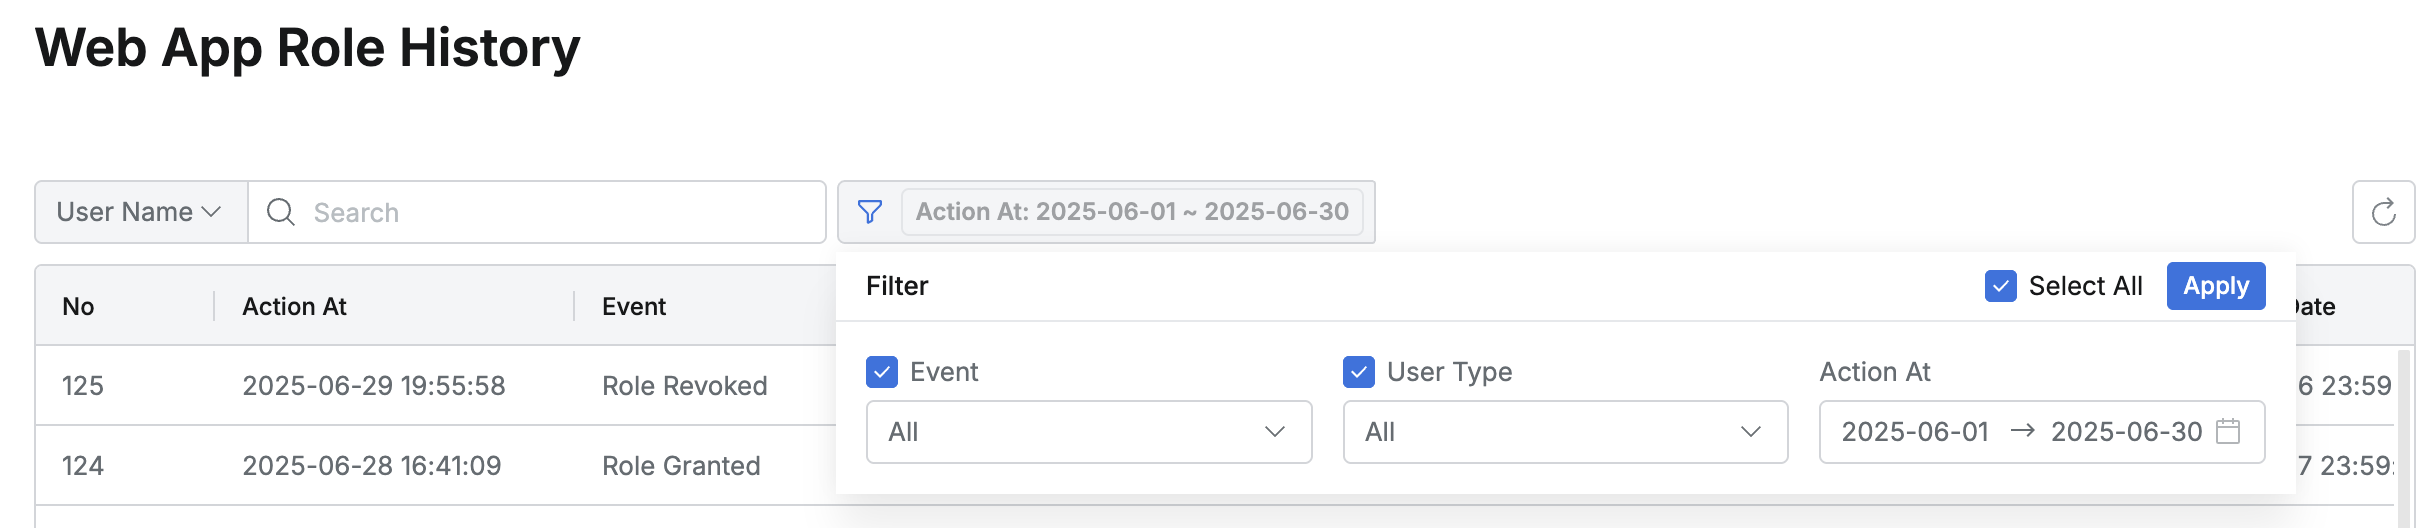Uncheck the Event filter checkbox
Viewport: 2432px width, 528px height.
(x=882, y=372)
